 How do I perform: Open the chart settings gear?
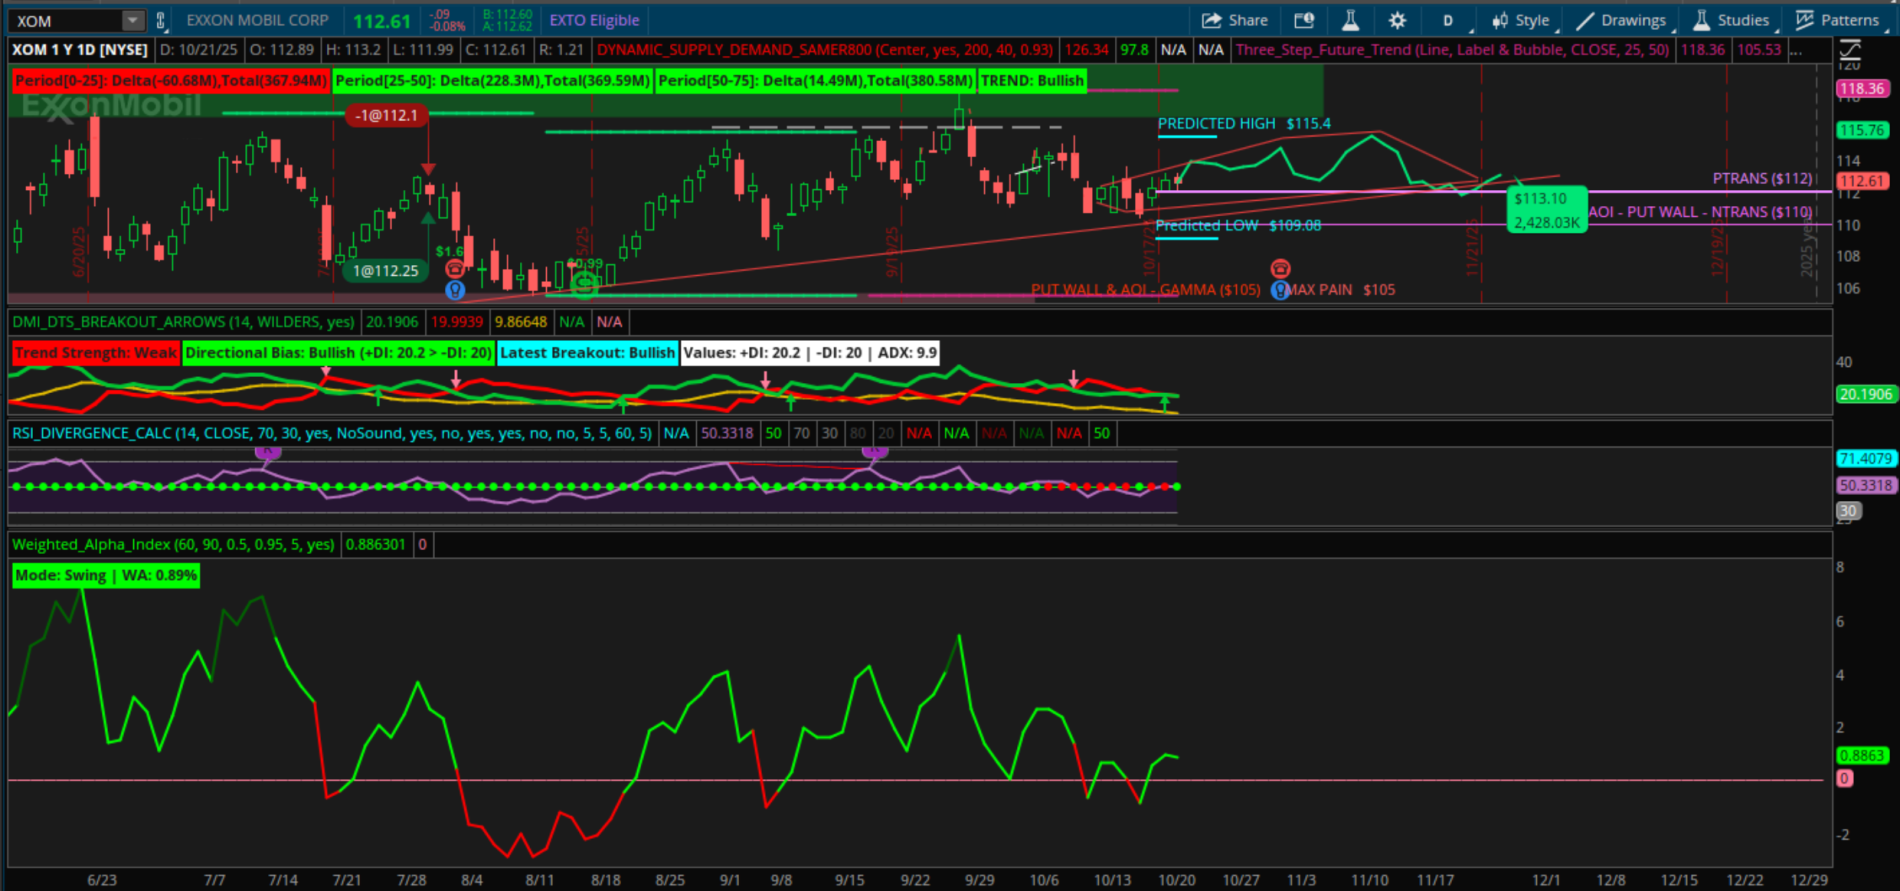coord(1397,20)
